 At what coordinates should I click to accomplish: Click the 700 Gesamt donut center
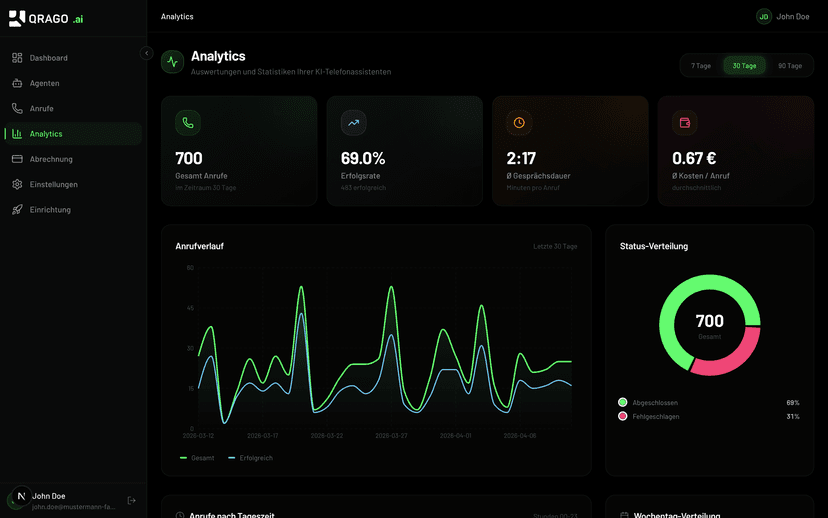(710, 325)
